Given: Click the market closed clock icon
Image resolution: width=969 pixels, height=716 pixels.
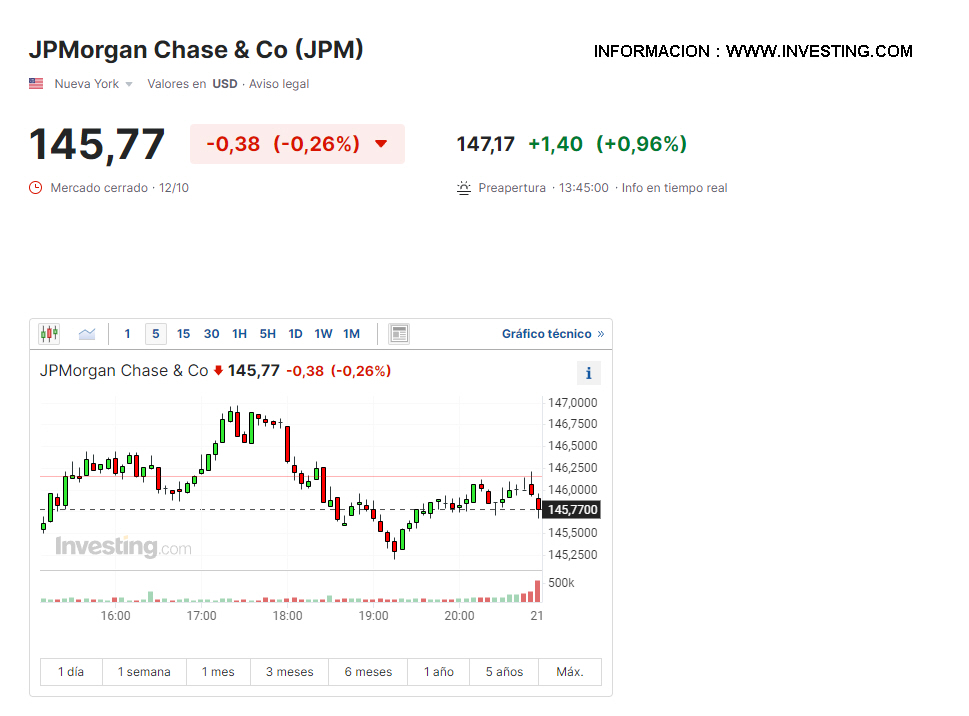Looking at the screenshot, I should pyautogui.click(x=36, y=188).
